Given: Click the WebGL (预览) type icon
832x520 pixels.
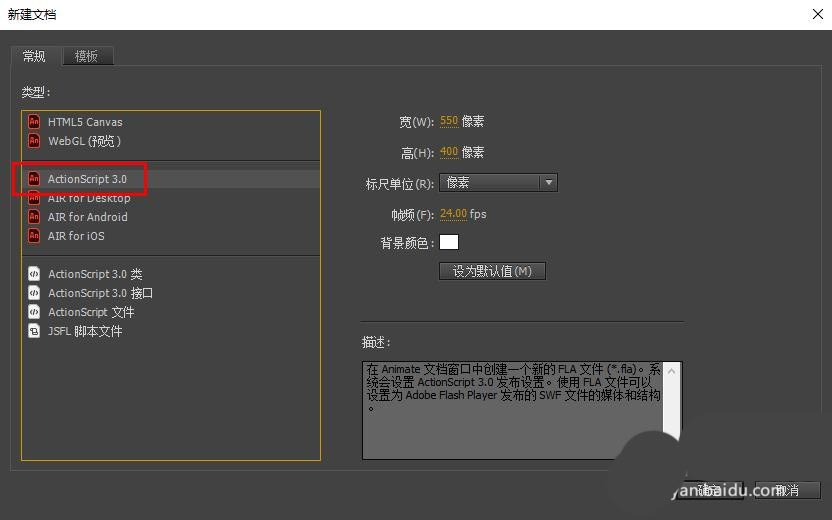Looking at the screenshot, I should pos(34,141).
